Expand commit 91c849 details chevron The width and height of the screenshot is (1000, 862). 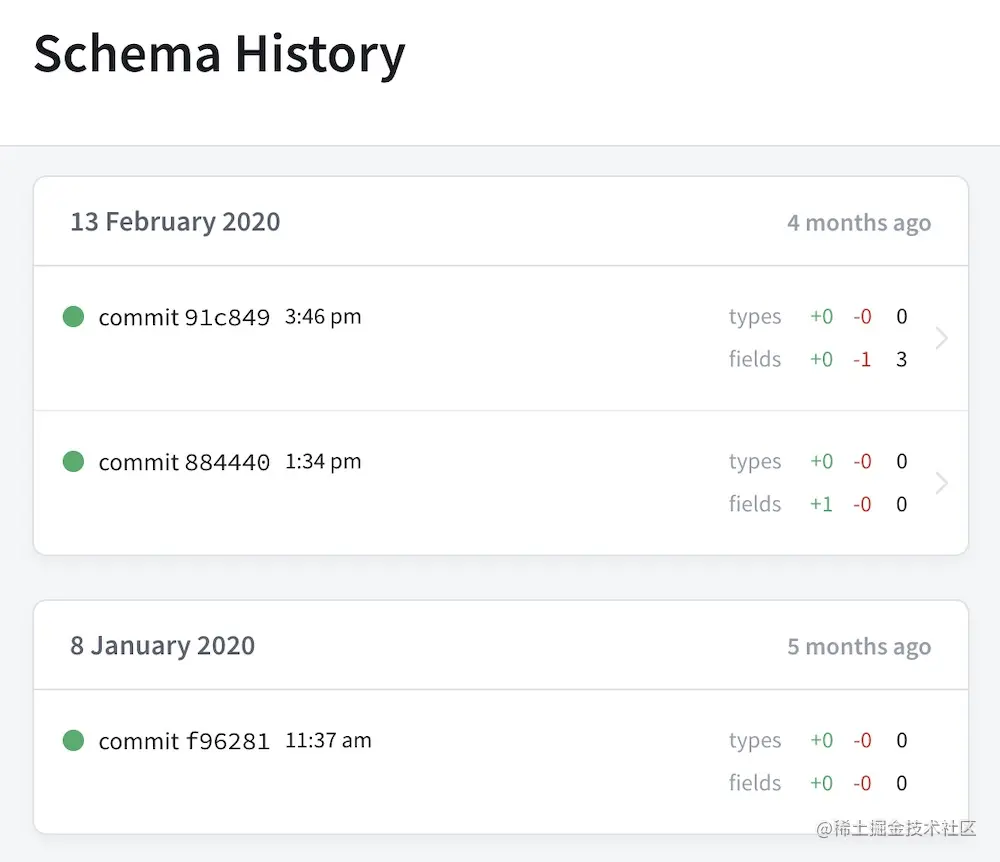[x=941, y=338]
